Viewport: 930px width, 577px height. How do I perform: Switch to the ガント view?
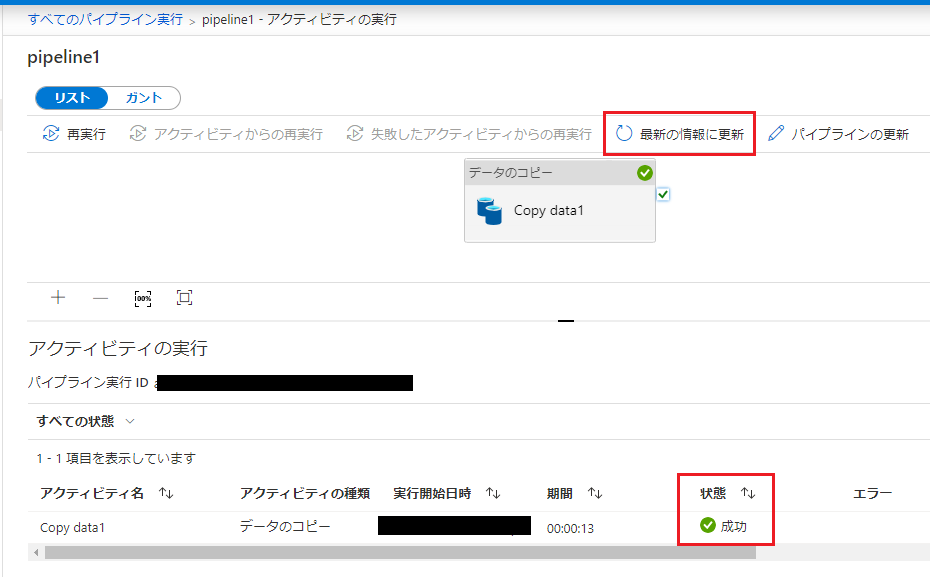(x=144, y=98)
